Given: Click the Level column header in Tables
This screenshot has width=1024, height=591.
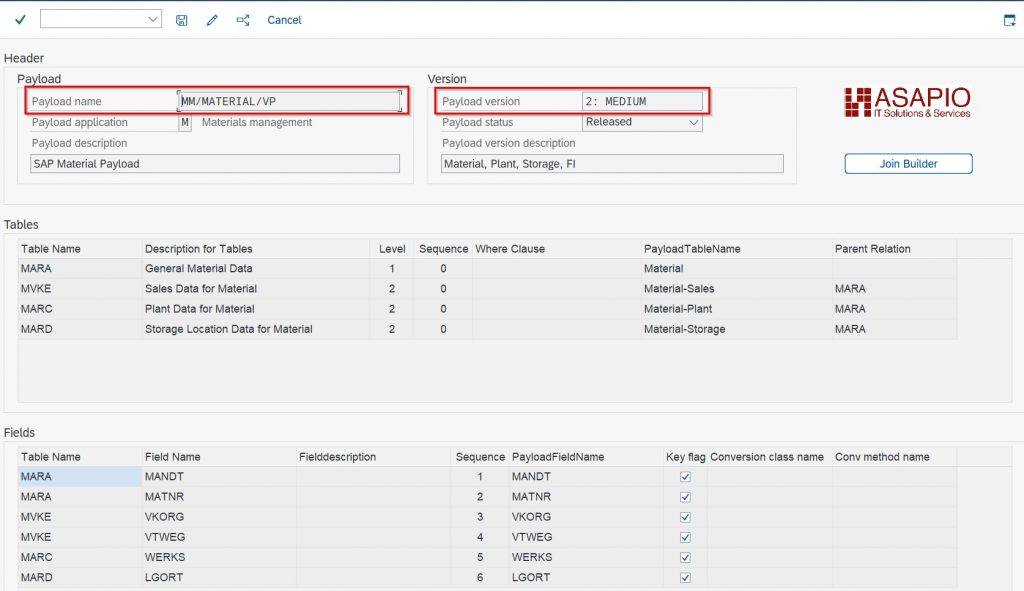Looking at the screenshot, I should [392, 249].
